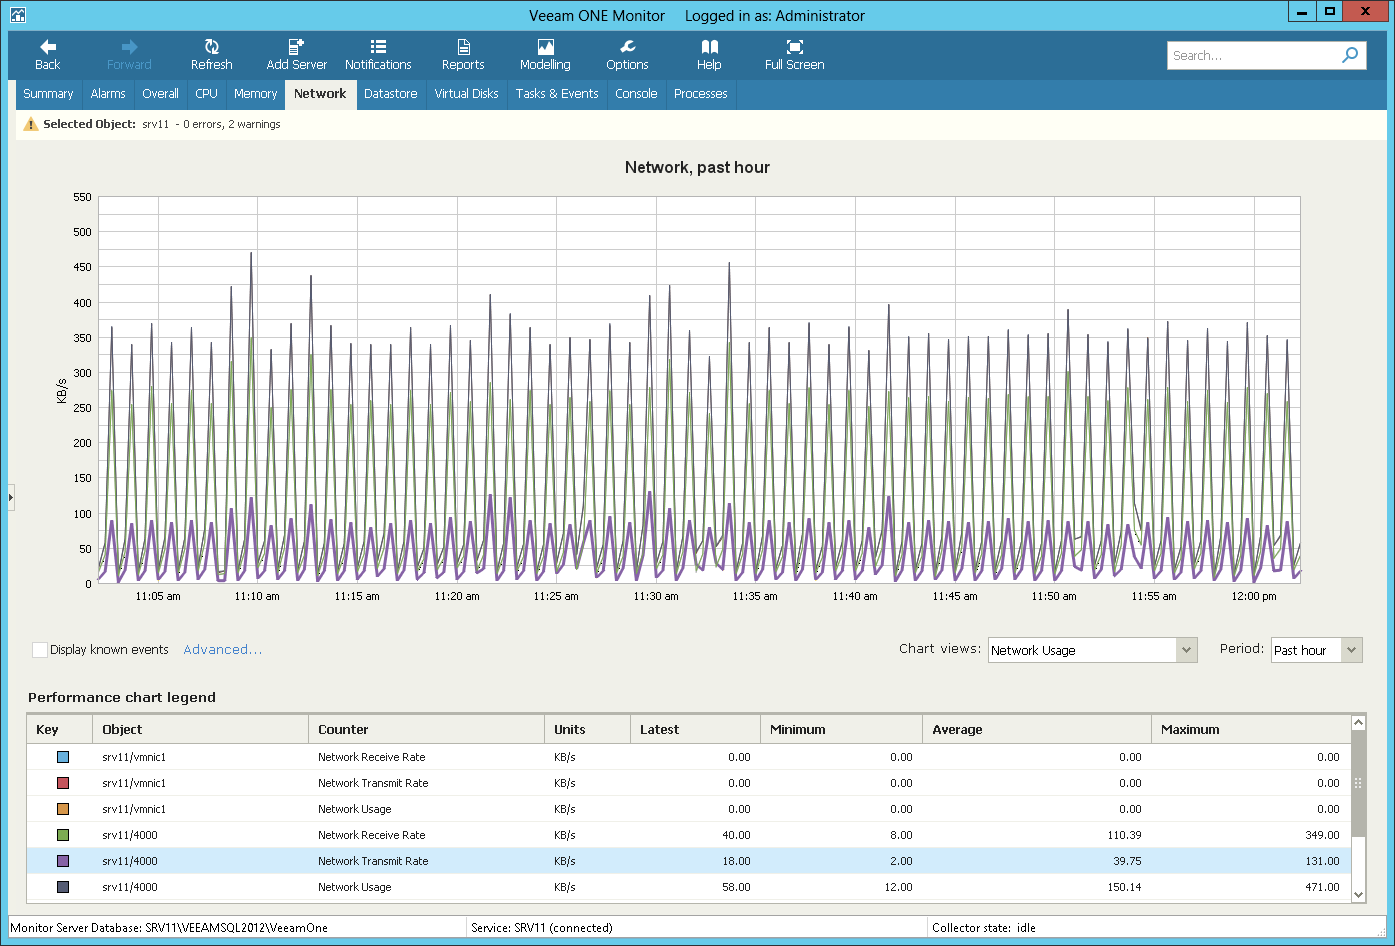This screenshot has height=946, width=1395.
Task: Open the Help book icon
Action: point(709,47)
